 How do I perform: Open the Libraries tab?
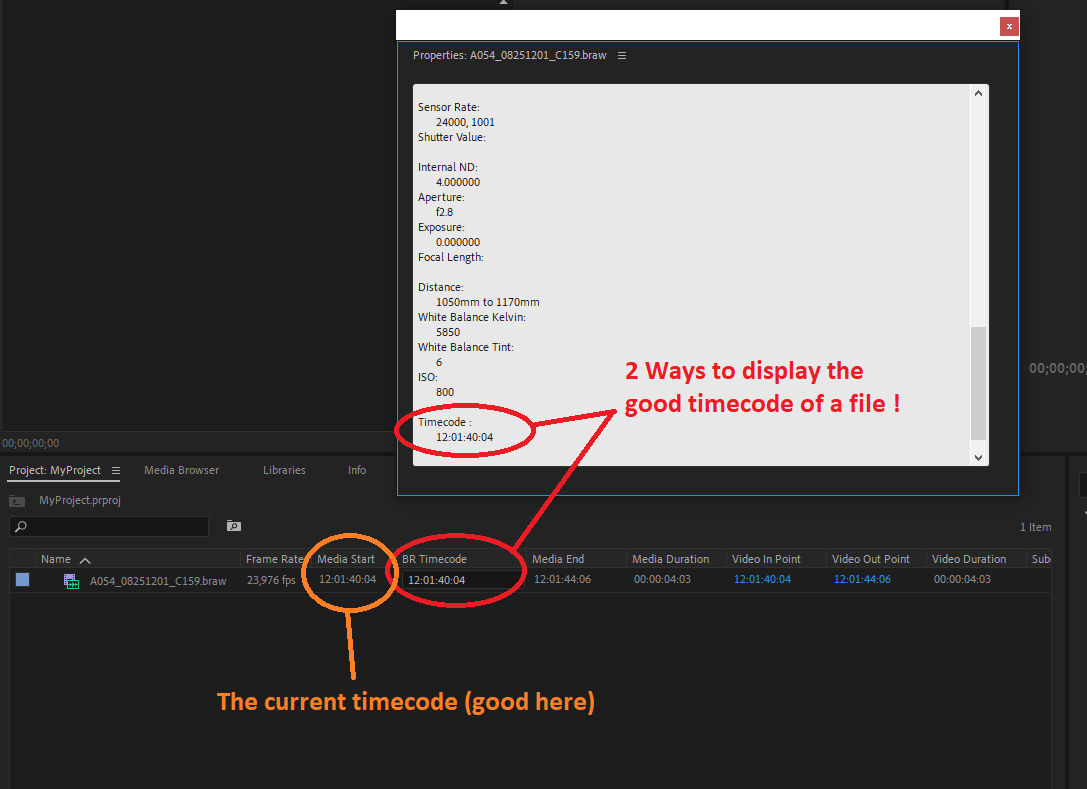[x=284, y=470]
